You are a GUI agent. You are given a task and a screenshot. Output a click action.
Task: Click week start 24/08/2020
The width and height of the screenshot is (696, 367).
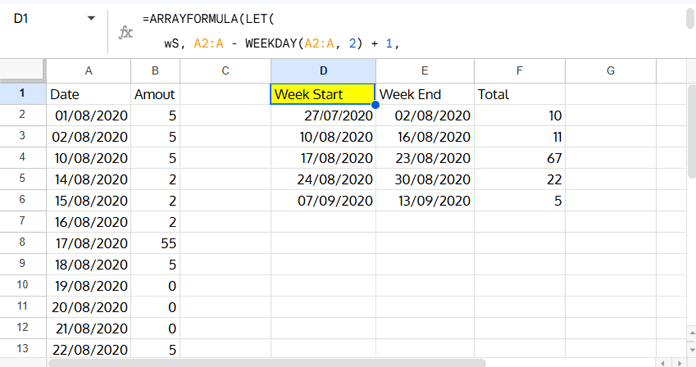click(x=323, y=179)
